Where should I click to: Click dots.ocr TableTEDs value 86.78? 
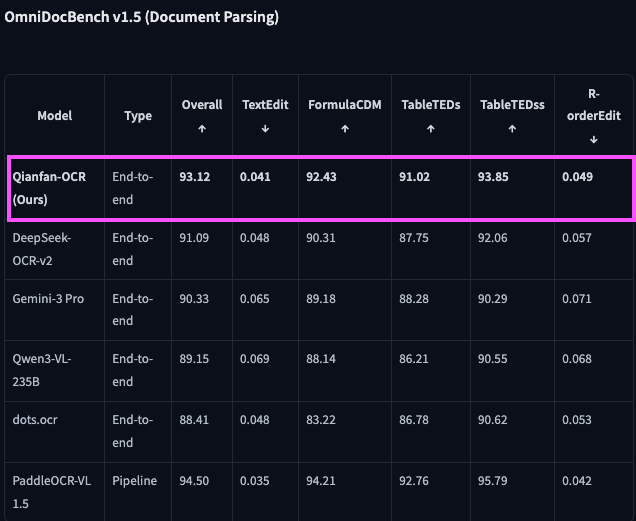pyautogui.click(x=414, y=420)
